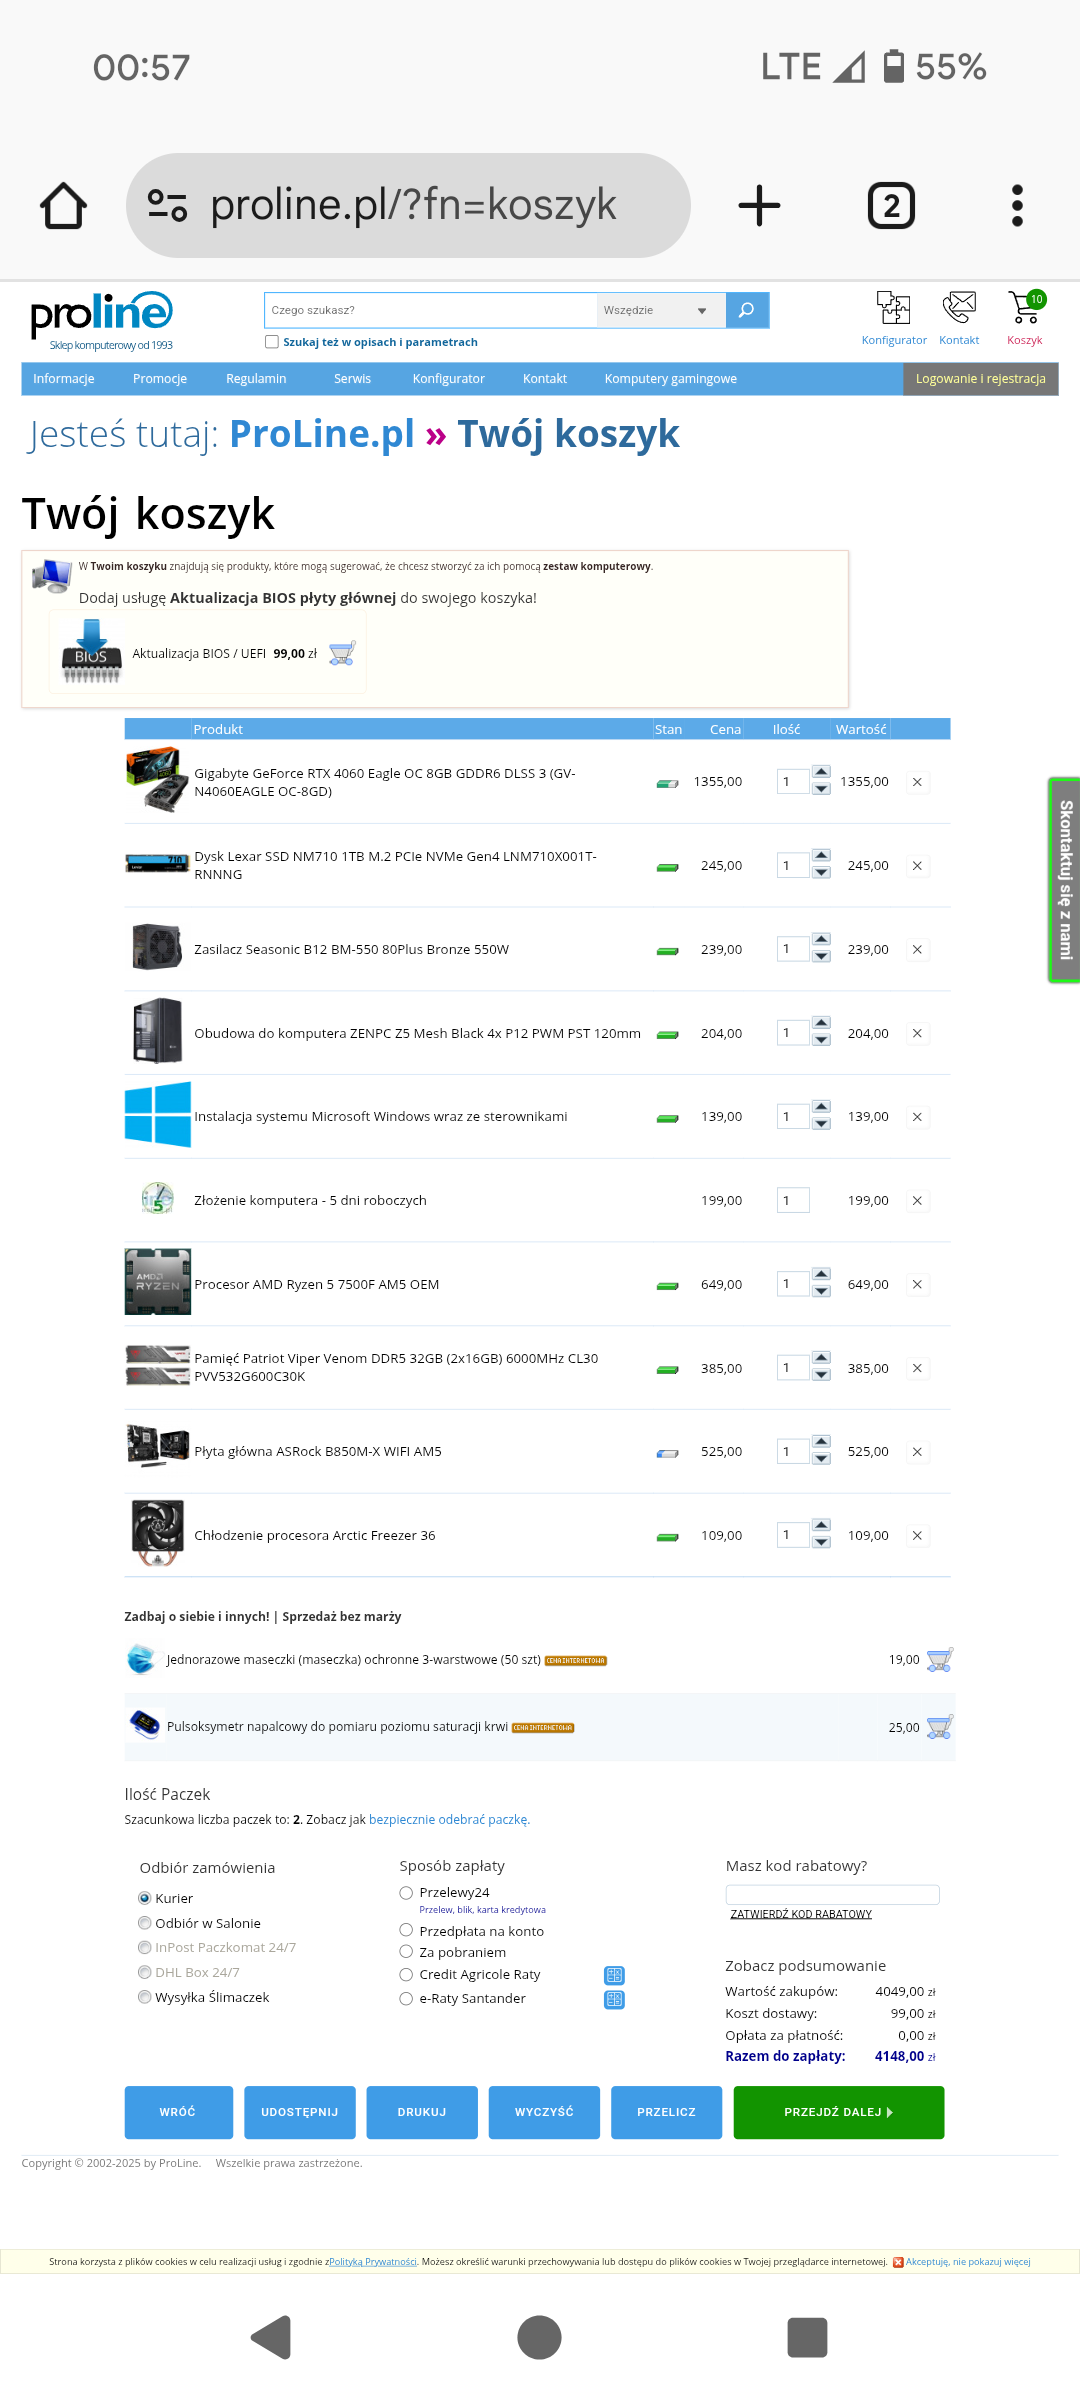1080x2400 pixels.
Task: Increase quantity of ASRock B850M-X motherboard
Action: tap(821, 1441)
